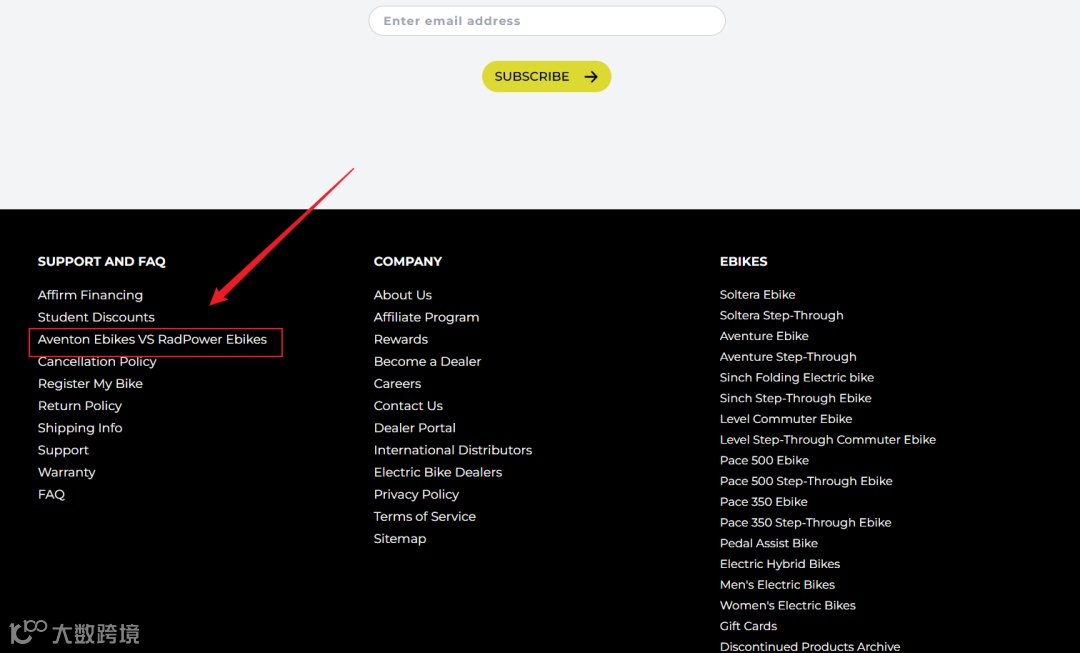
Task: Open the Careers page
Action: pyautogui.click(x=397, y=384)
